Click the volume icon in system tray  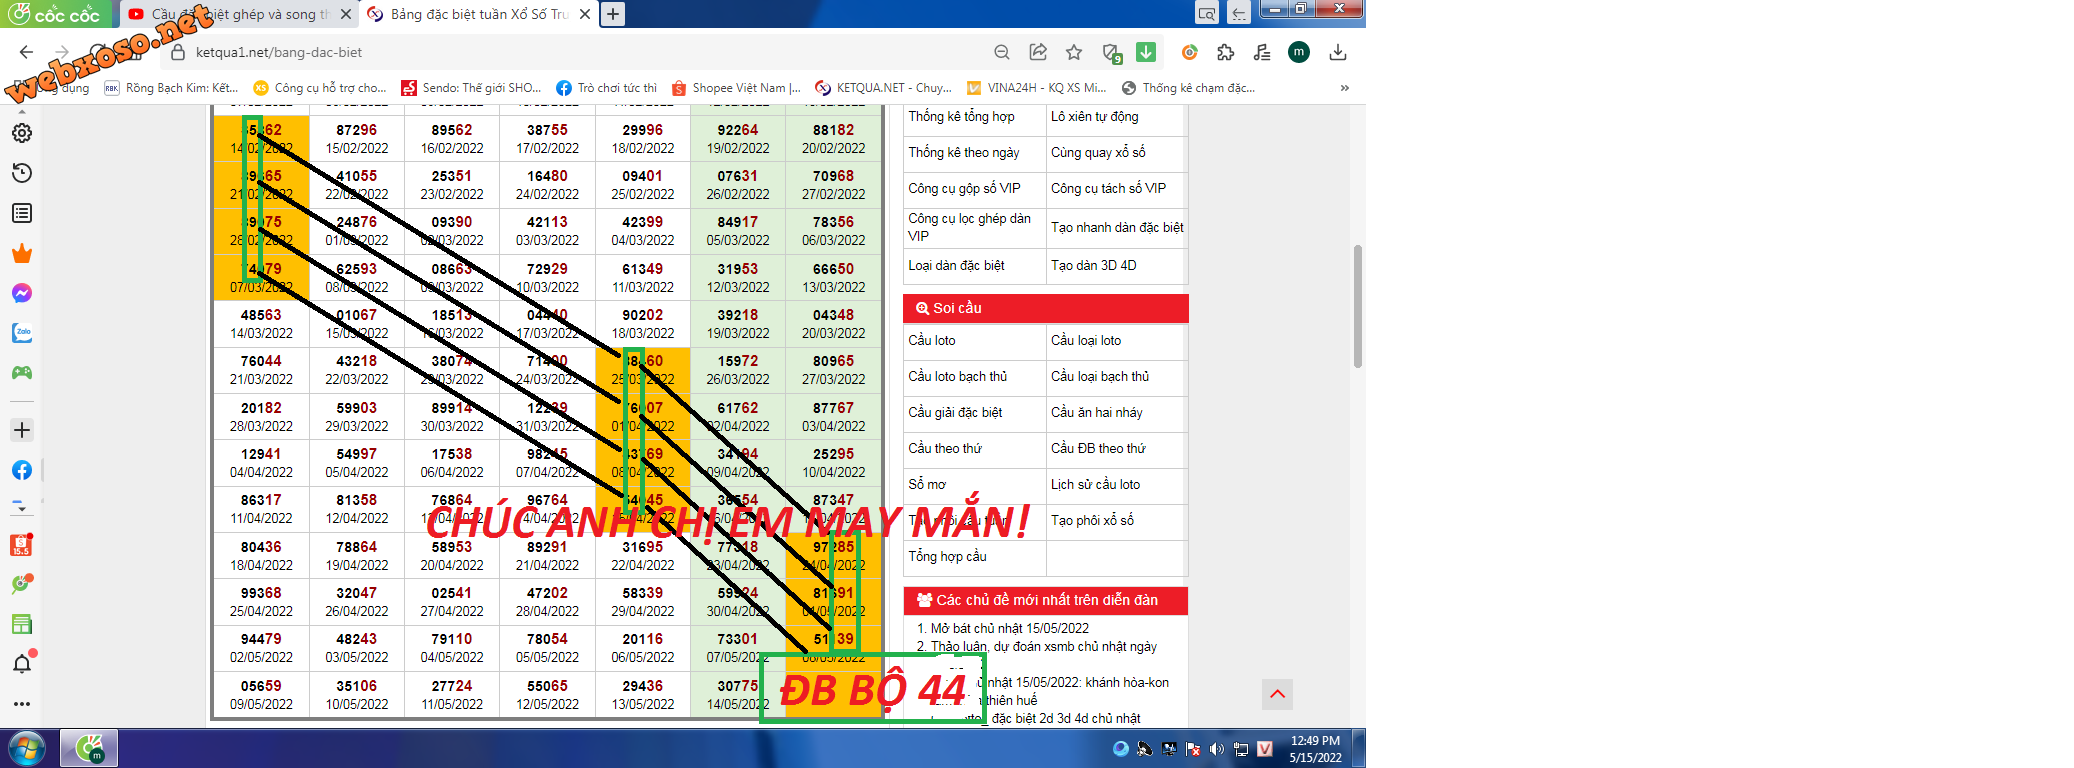tap(1216, 749)
